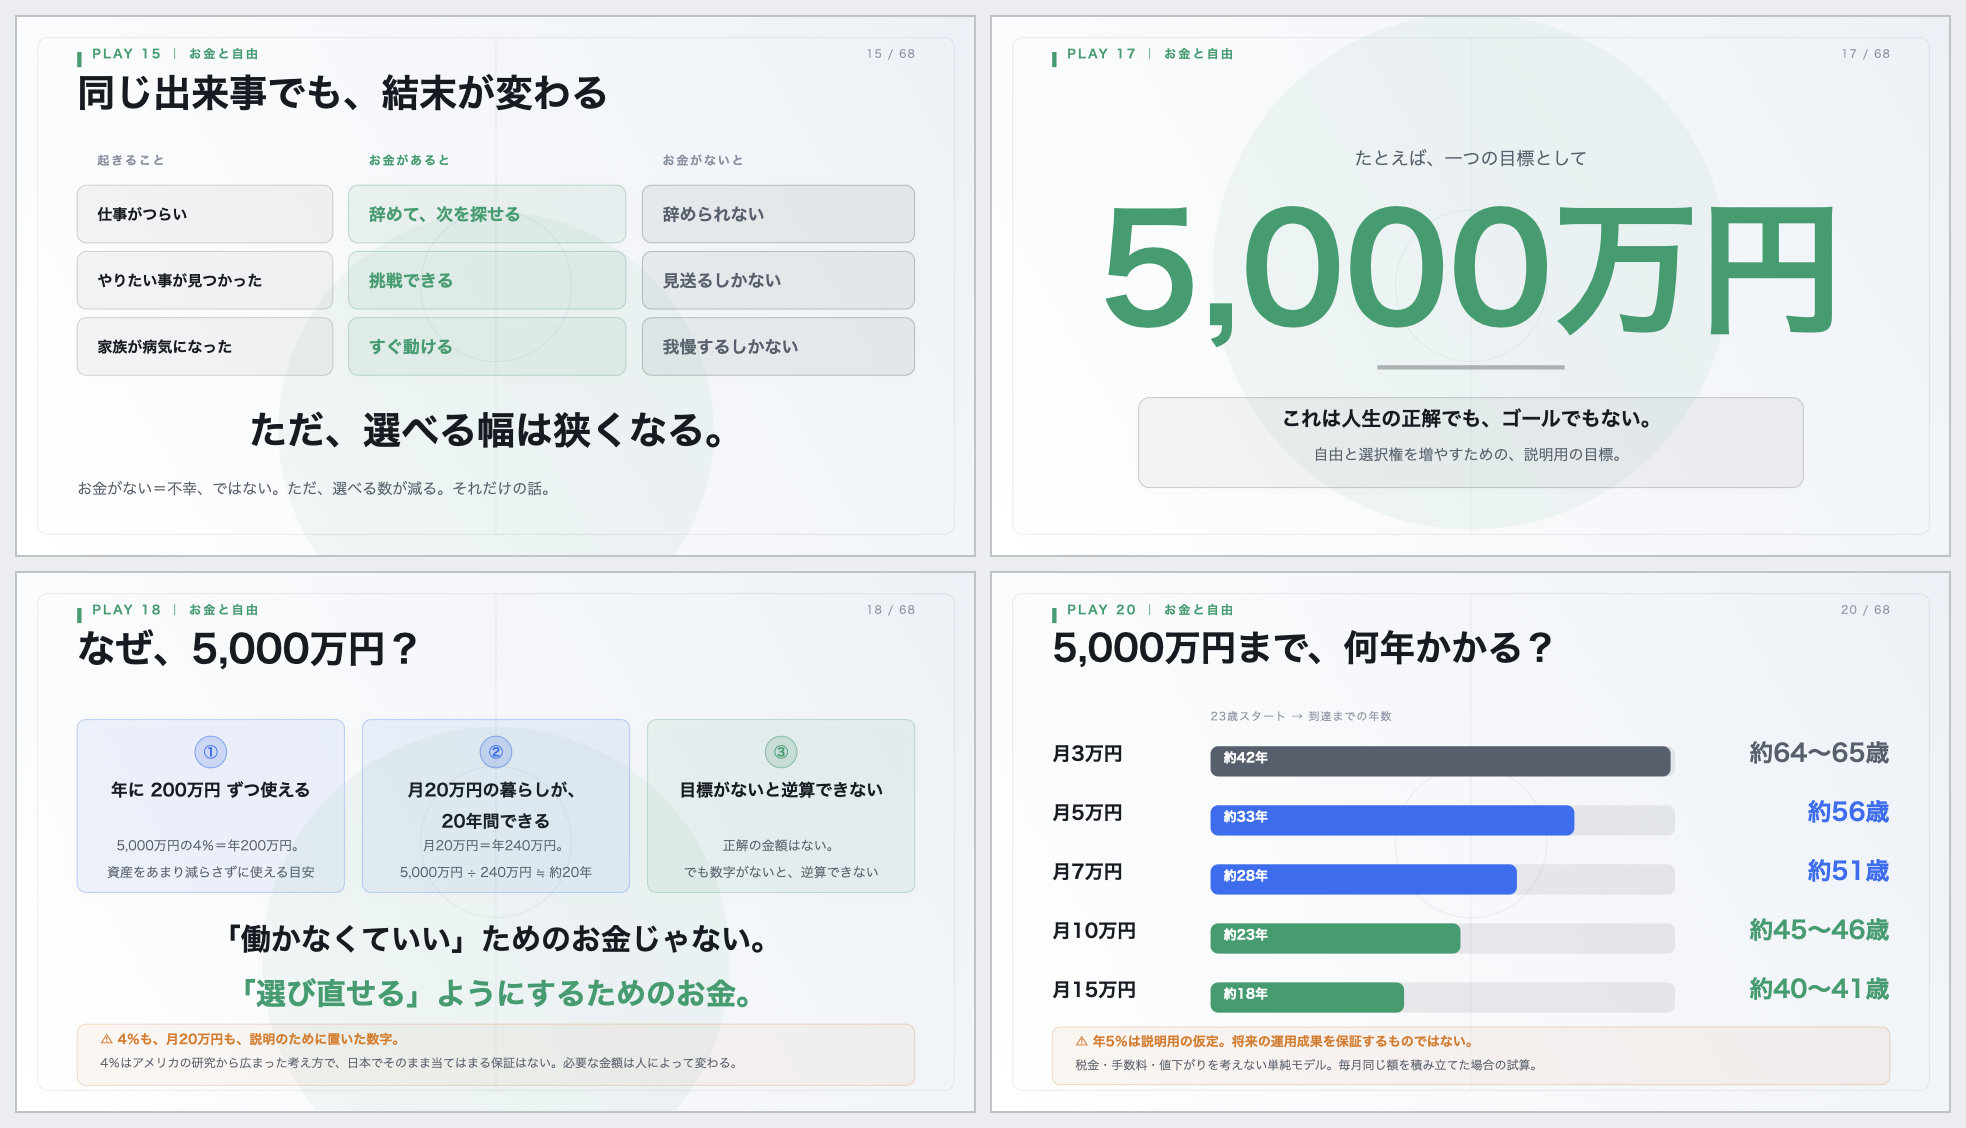Click the お金がないと column header
Viewport: 1966px width, 1128px height.
pyautogui.click(x=703, y=160)
